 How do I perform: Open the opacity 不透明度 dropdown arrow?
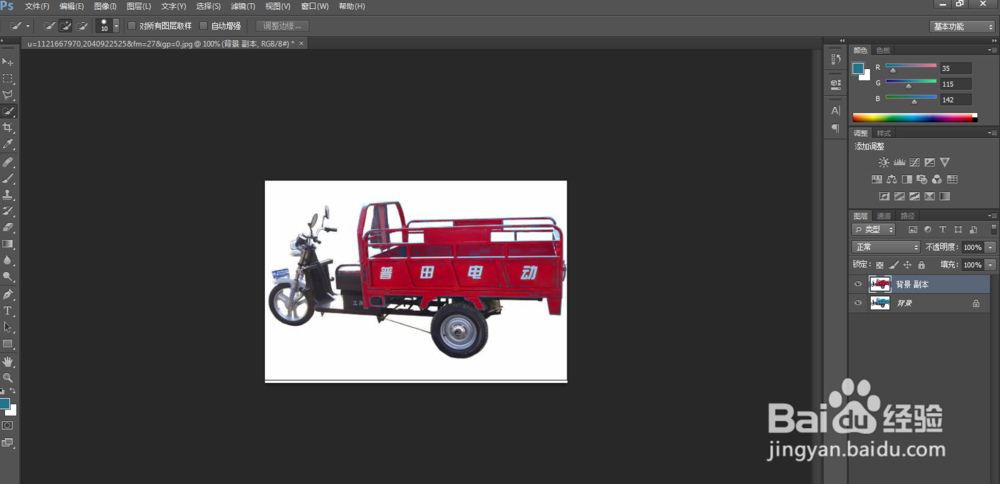(x=990, y=247)
